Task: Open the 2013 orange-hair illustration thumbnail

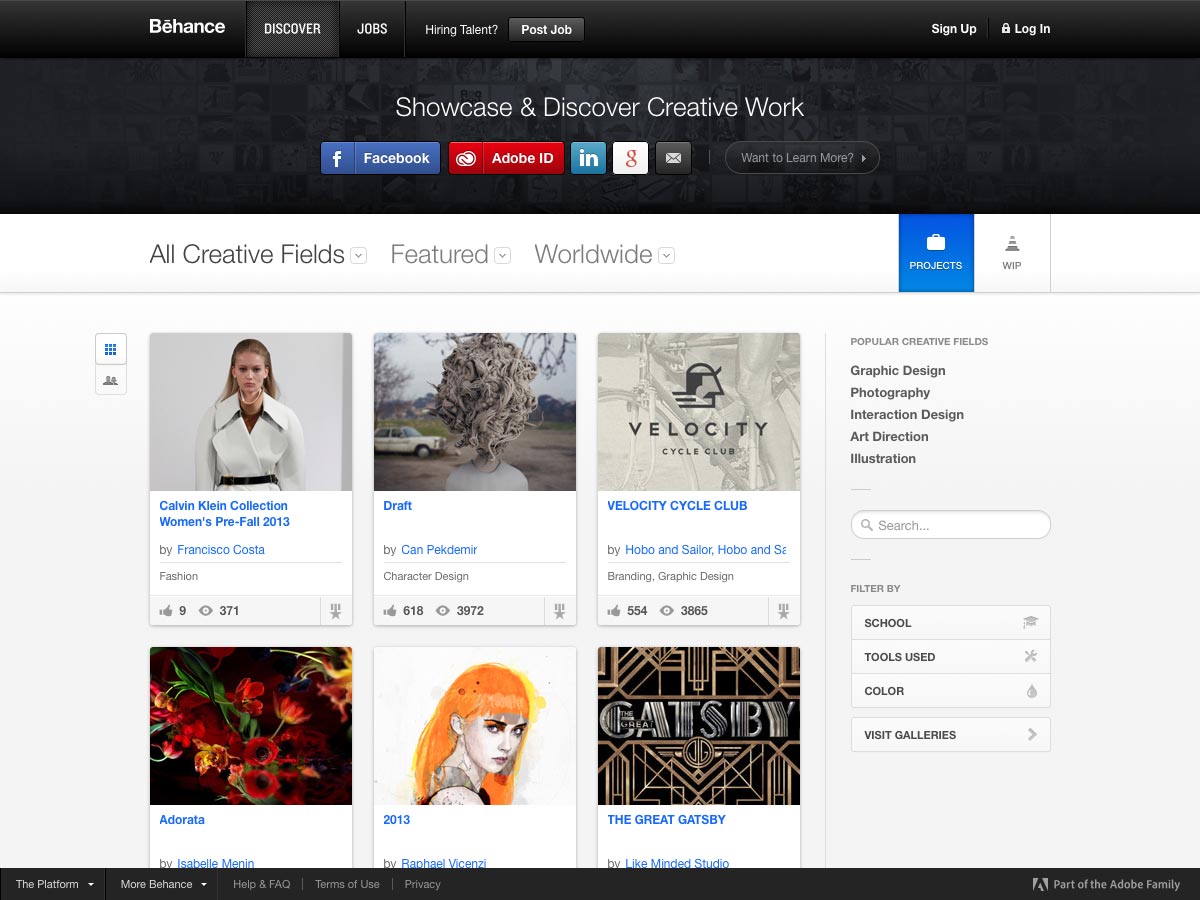Action: pyautogui.click(x=475, y=726)
